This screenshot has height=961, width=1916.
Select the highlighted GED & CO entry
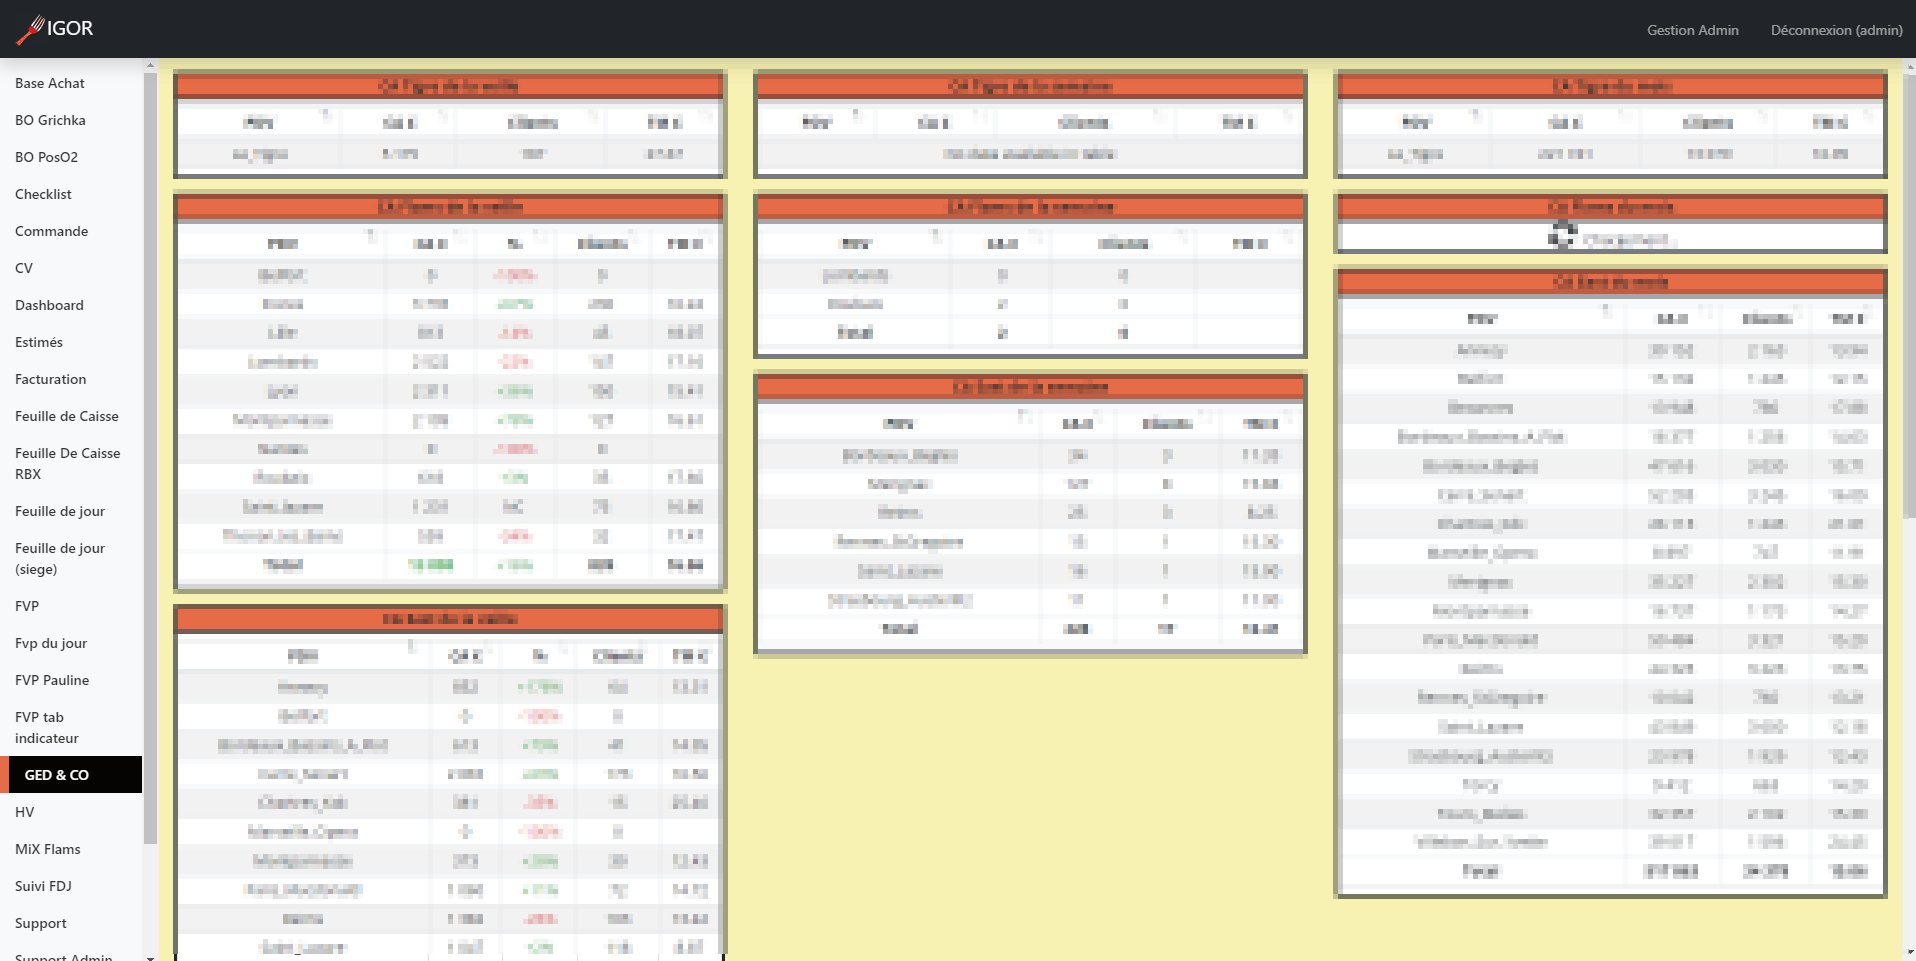(x=57, y=775)
